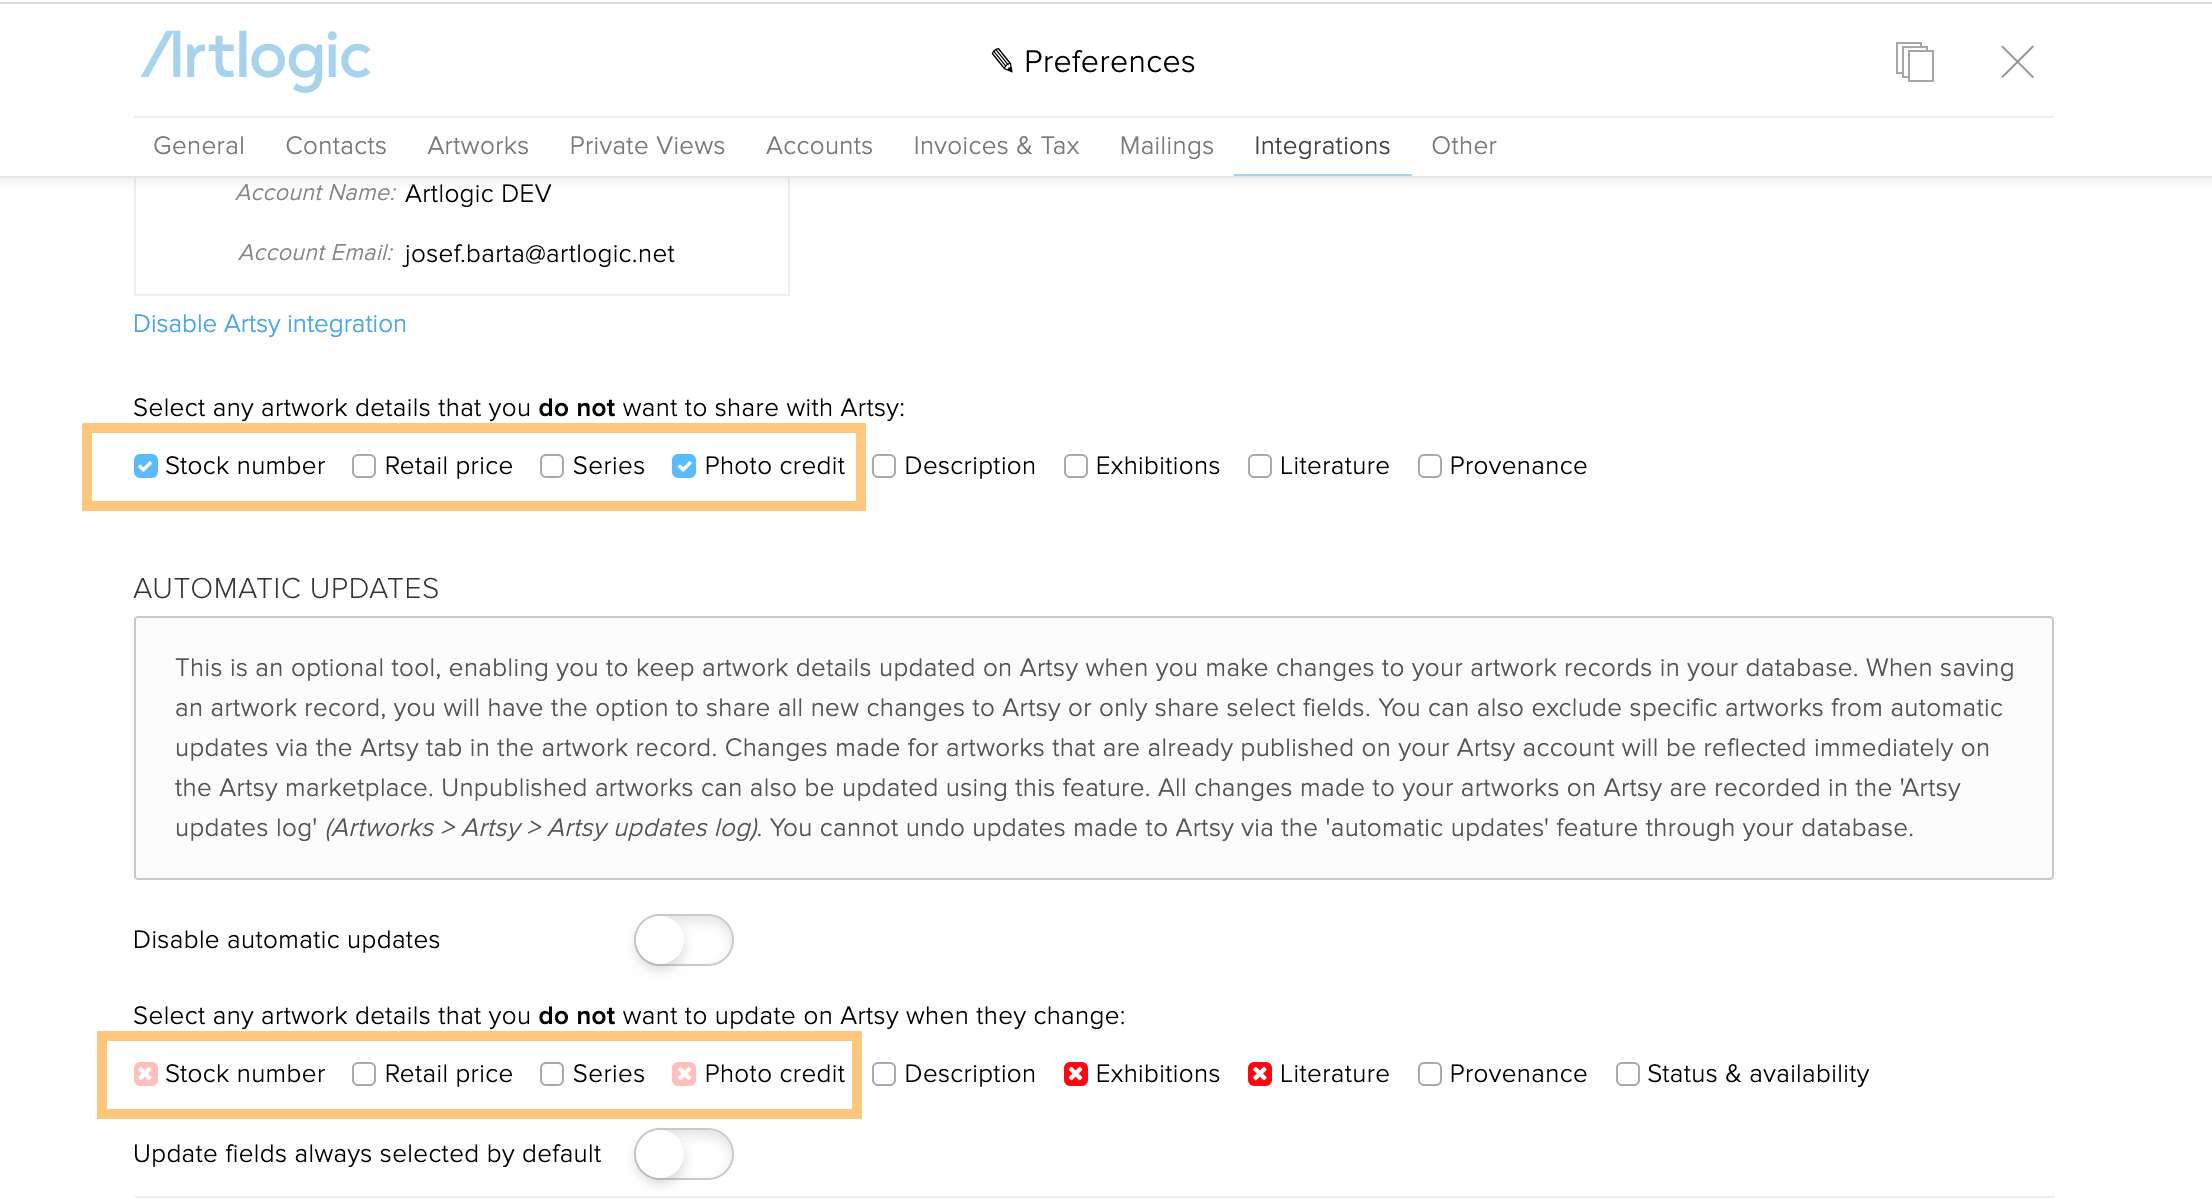Uncheck Literature in update exclusions
The height and width of the screenshot is (1198, 2212).
point(1260,1074)
